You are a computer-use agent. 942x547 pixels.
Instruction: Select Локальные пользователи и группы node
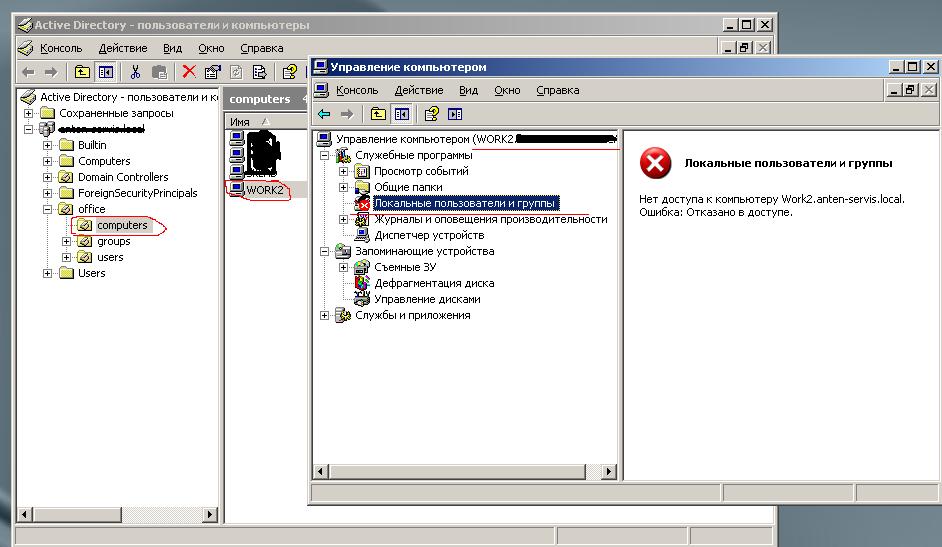point(466,203)
